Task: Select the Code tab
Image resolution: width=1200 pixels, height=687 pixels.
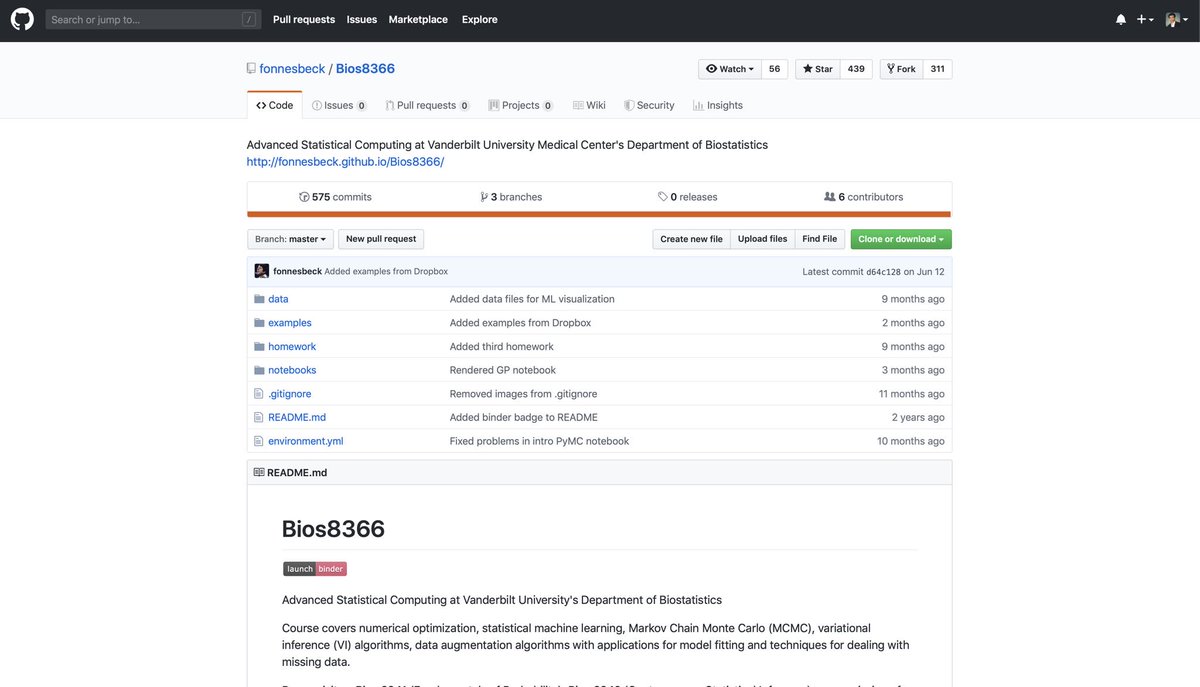Action: pyautogui.click(x=274, y=105)
